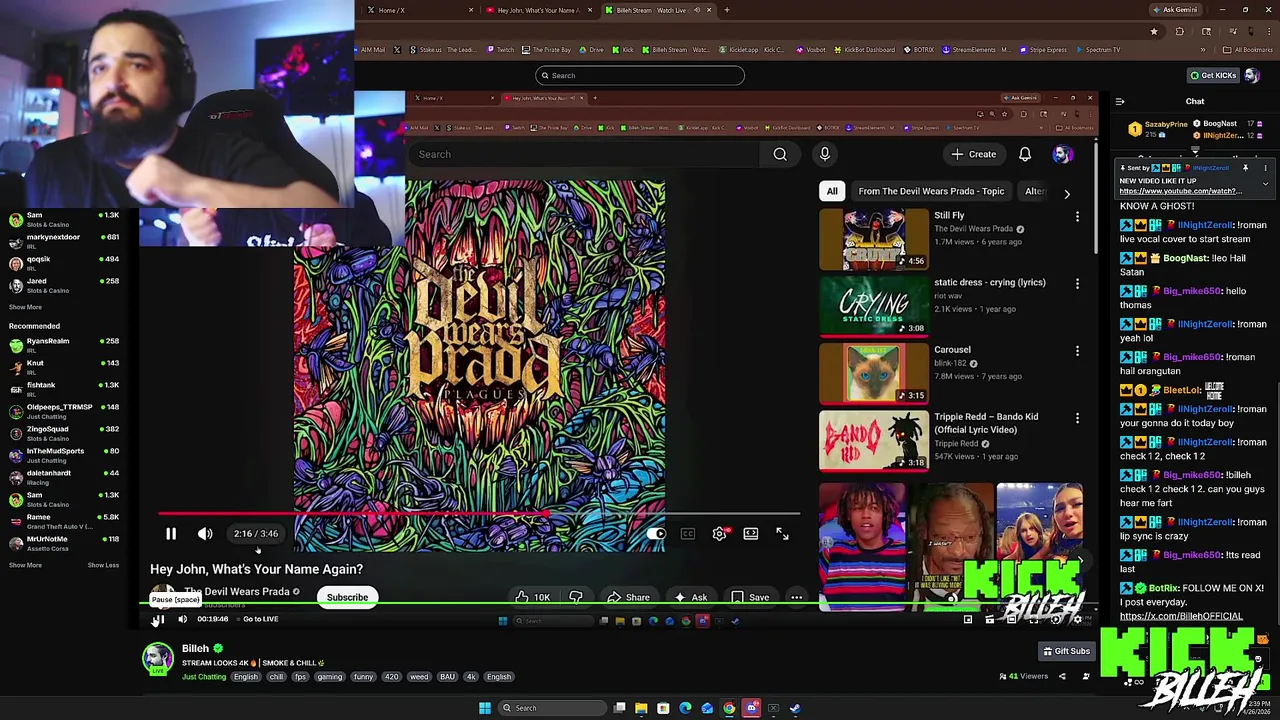Click Ask Gemini in Chrome title bar
Image resolution: width=1280 pixels, height=720 pixels.
1175,10
